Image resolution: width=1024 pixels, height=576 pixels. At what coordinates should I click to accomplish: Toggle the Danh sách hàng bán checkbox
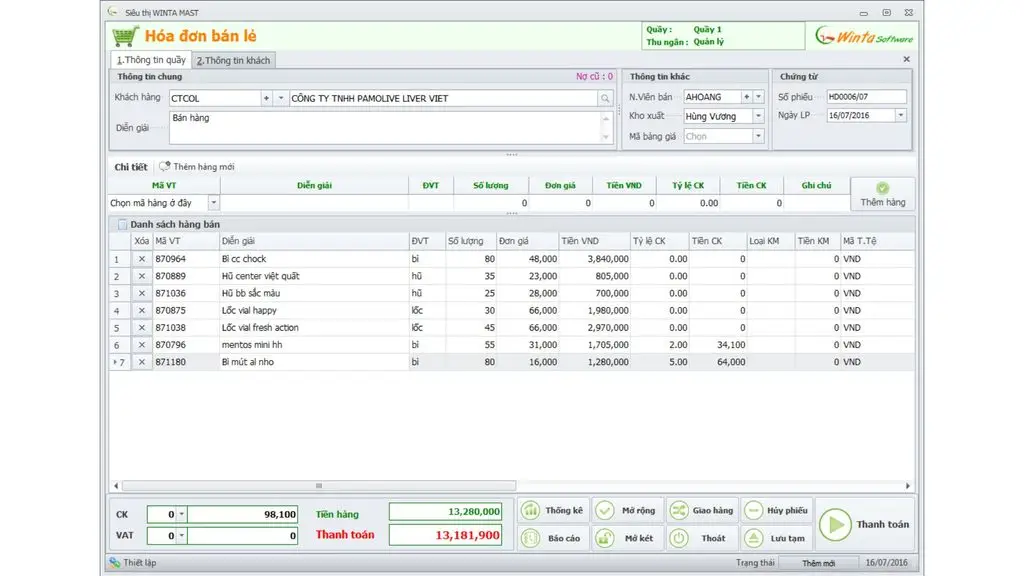[122, 224]
